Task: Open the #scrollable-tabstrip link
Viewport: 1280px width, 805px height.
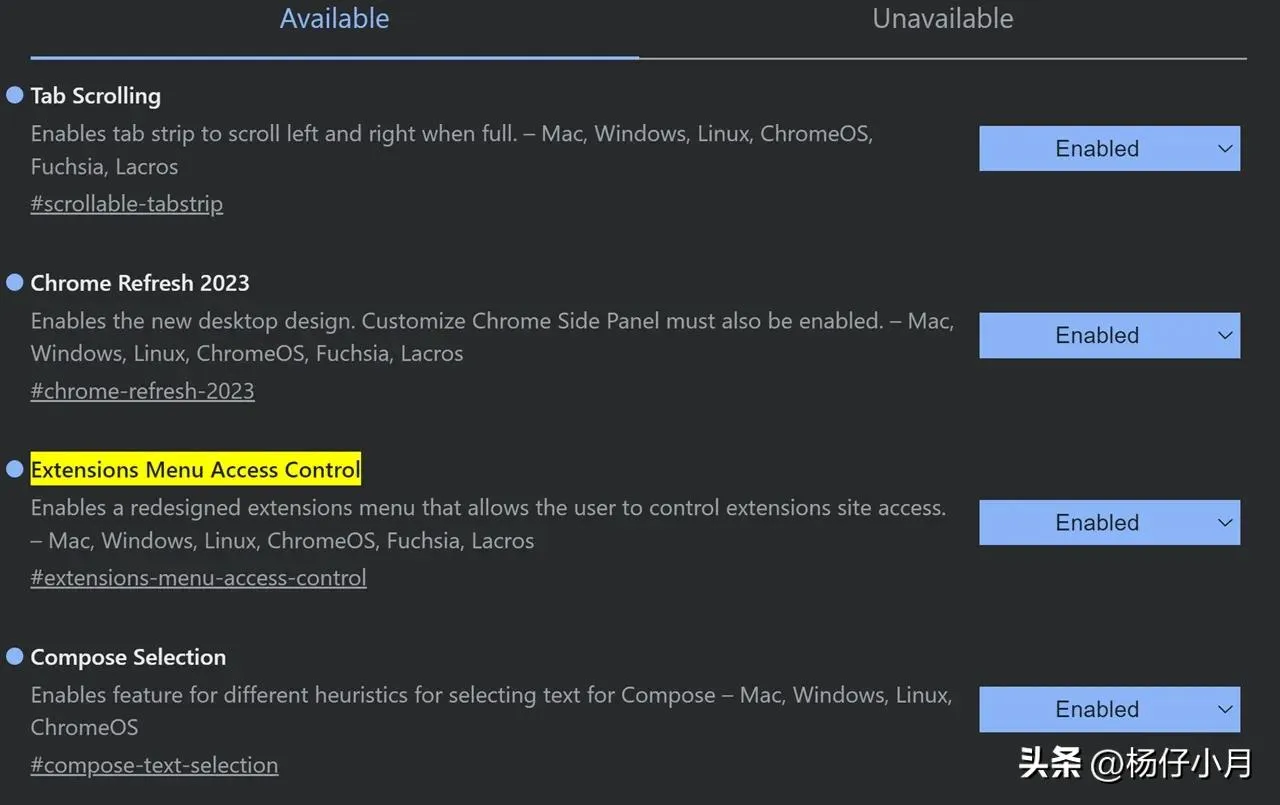Action: [127, 204]
